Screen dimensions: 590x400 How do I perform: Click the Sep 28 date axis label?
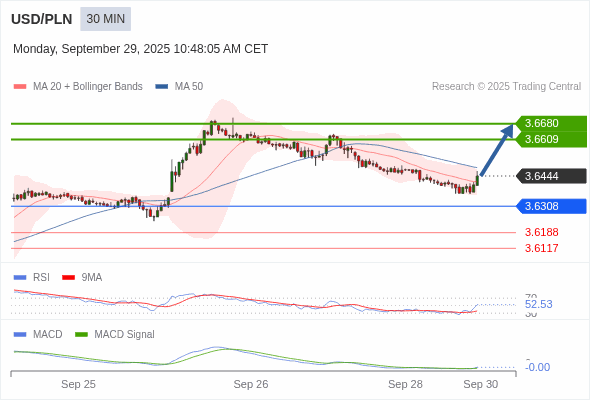pos(405,384)
